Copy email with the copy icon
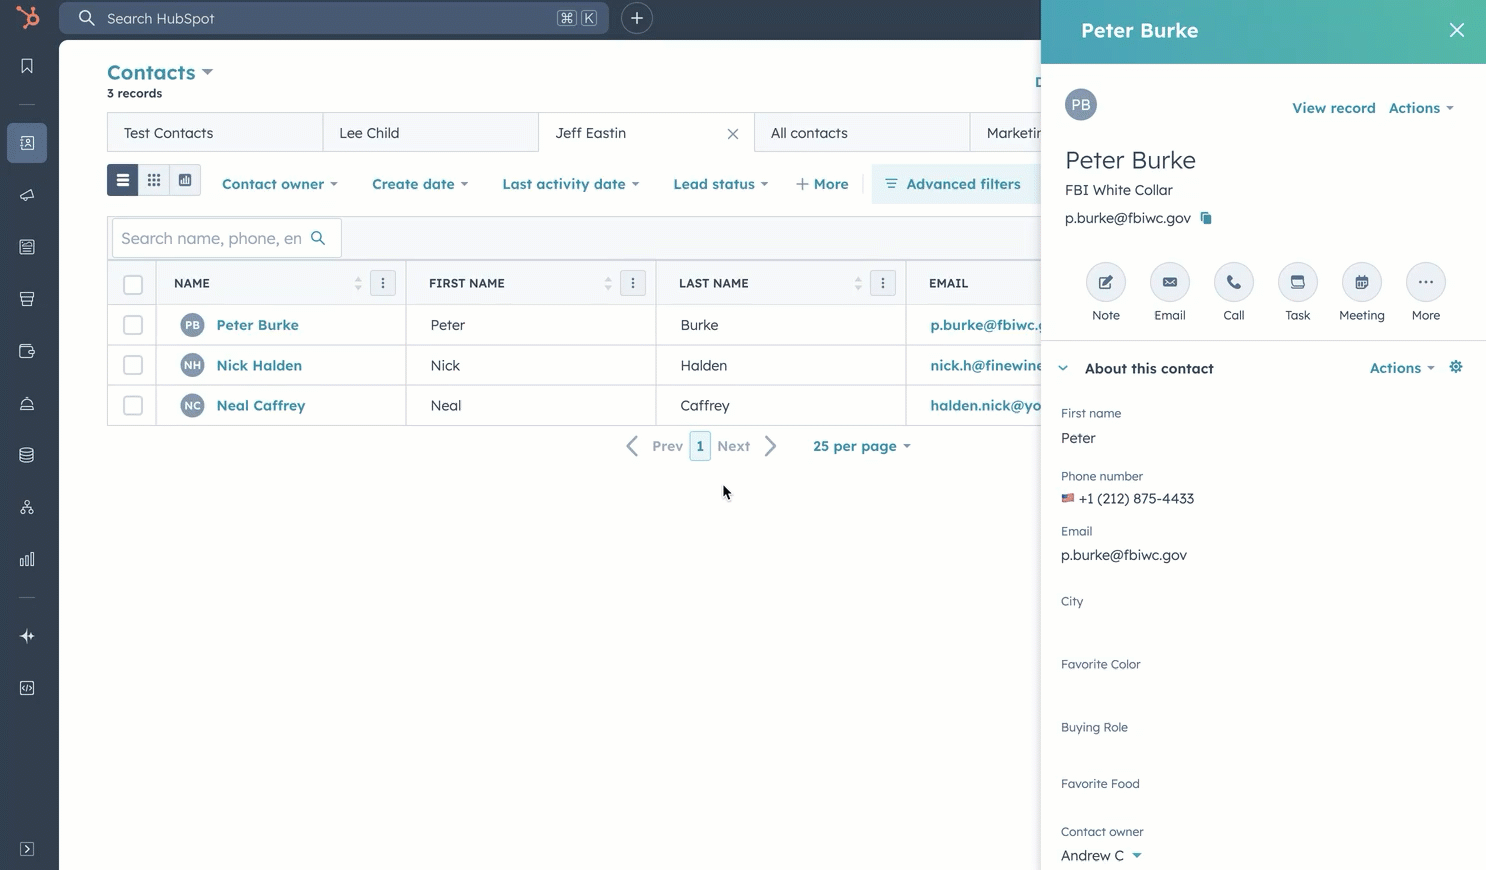The image size is (1486, 870). [x=1206, y=218]
